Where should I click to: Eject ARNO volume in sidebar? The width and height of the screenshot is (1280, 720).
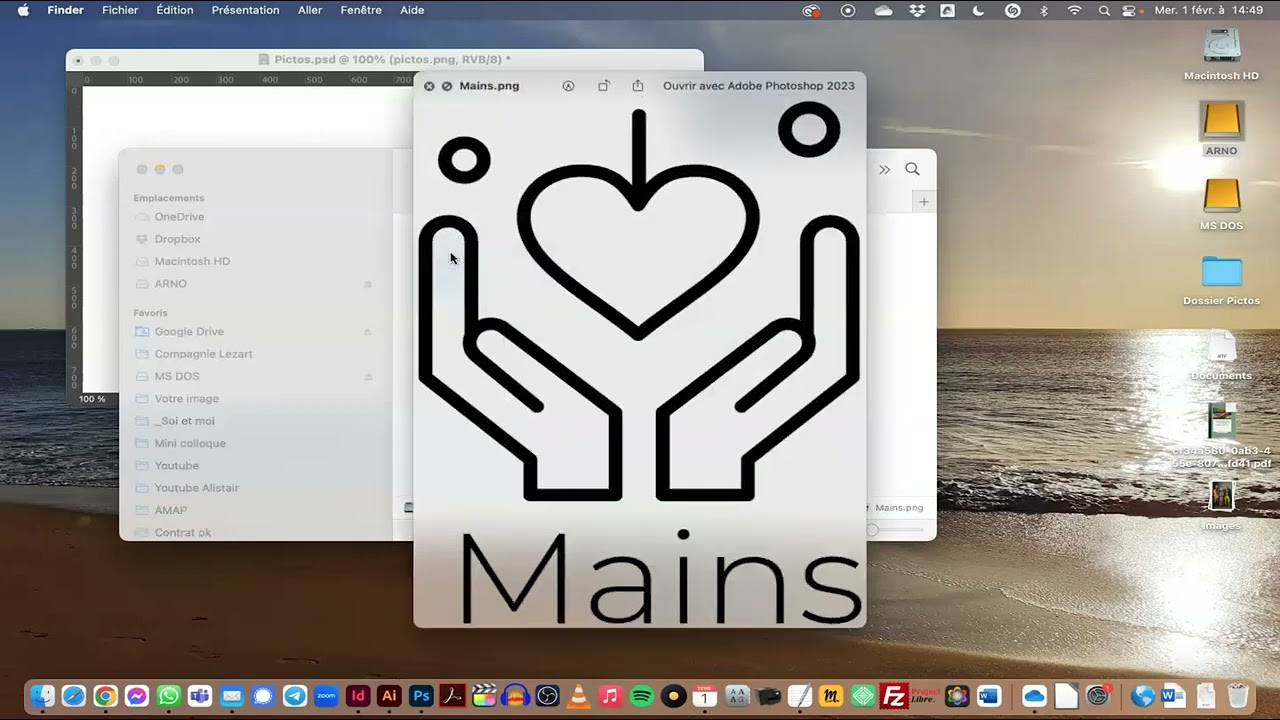368,285
